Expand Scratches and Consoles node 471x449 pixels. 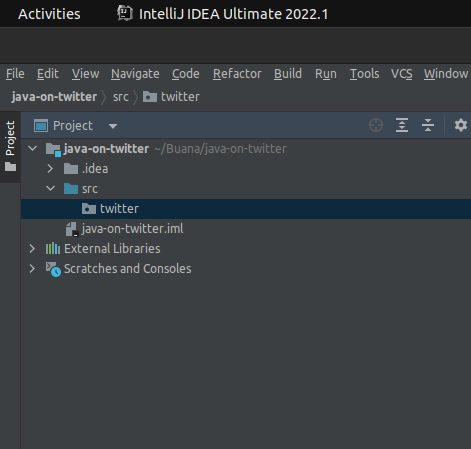pyautogui.click(x=32, y=269)
